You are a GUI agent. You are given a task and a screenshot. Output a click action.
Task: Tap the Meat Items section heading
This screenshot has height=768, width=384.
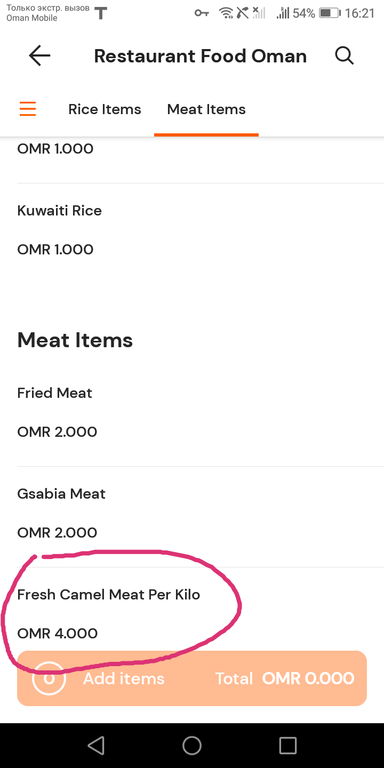pos(75,340)
